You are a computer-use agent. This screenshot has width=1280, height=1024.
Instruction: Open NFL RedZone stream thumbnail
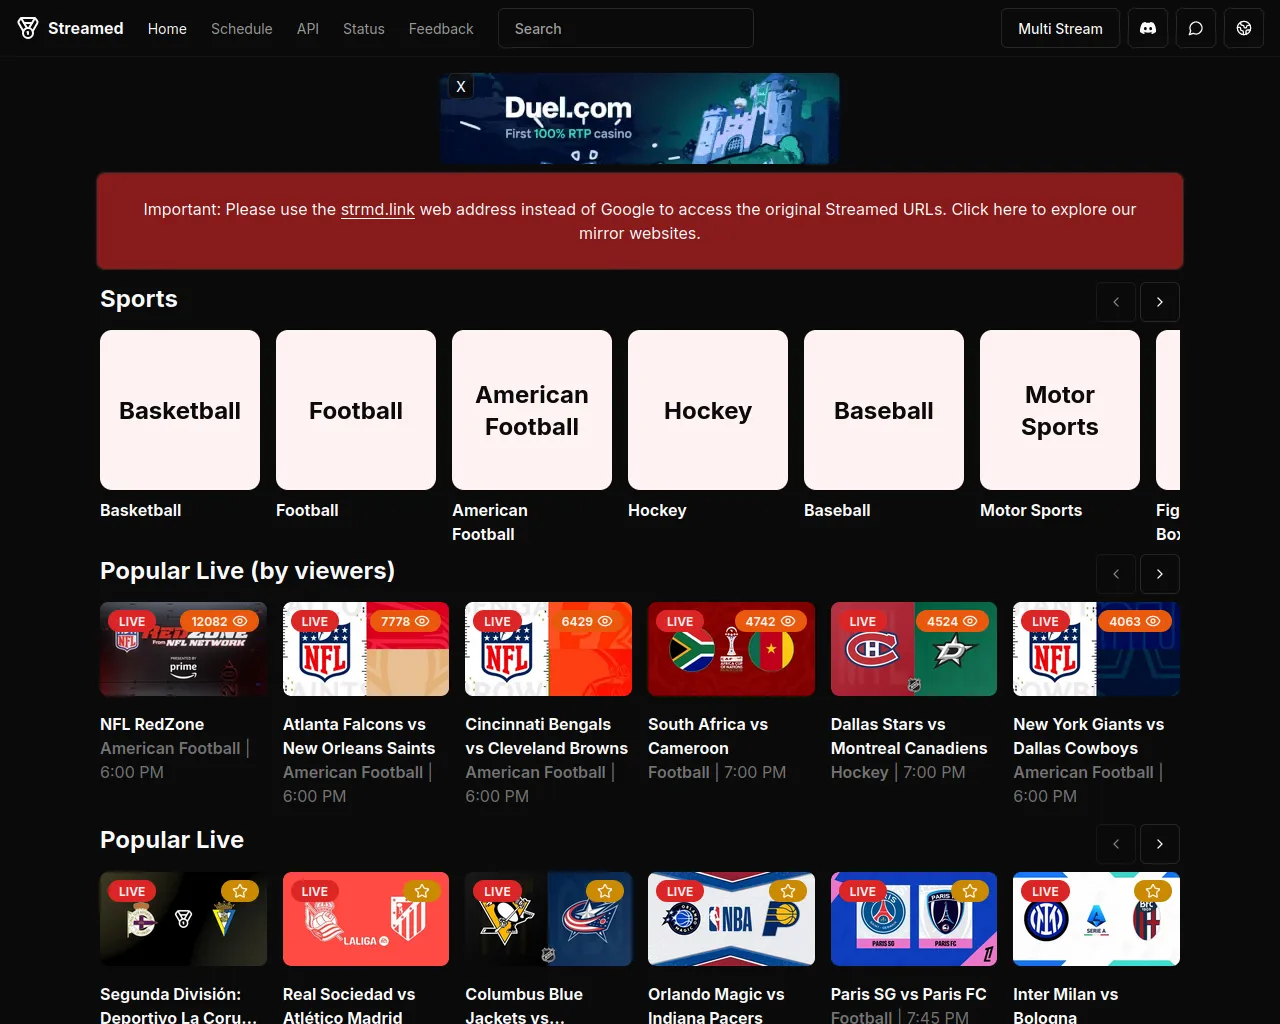[x=183, y=649]
